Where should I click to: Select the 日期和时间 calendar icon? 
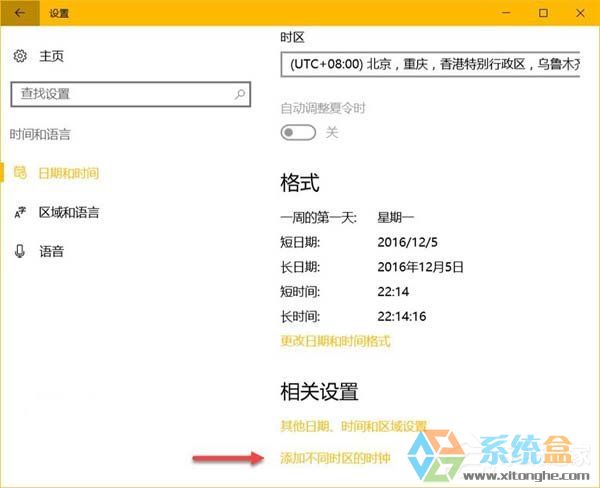[20, 173]
